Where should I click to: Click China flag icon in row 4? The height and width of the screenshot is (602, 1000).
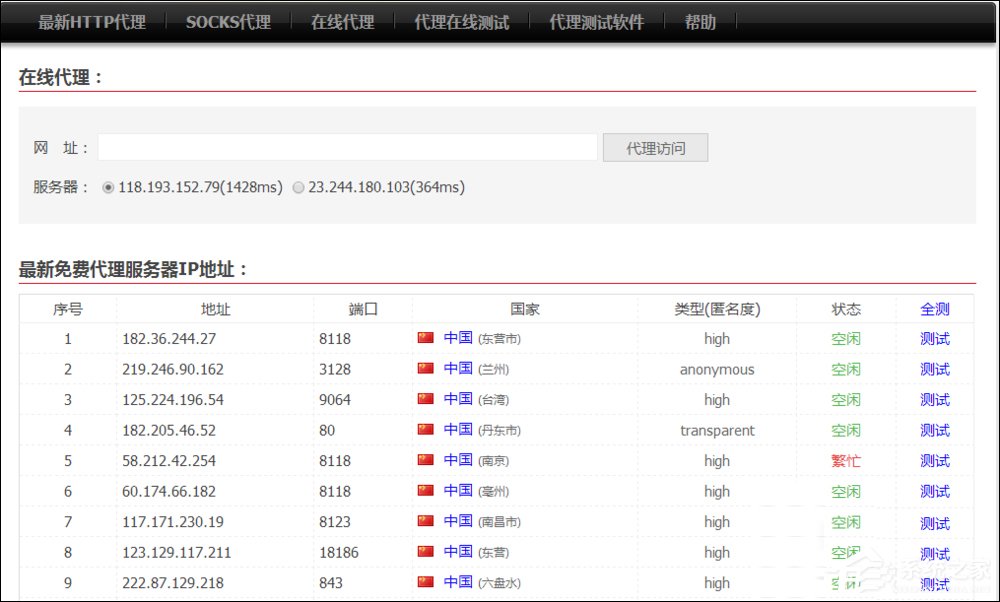[426, 429]
